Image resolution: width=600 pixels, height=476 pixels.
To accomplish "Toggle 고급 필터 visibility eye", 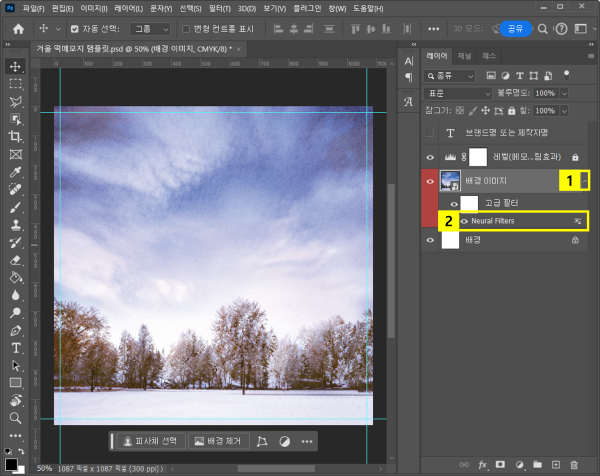I will click(x=454, y=204).
